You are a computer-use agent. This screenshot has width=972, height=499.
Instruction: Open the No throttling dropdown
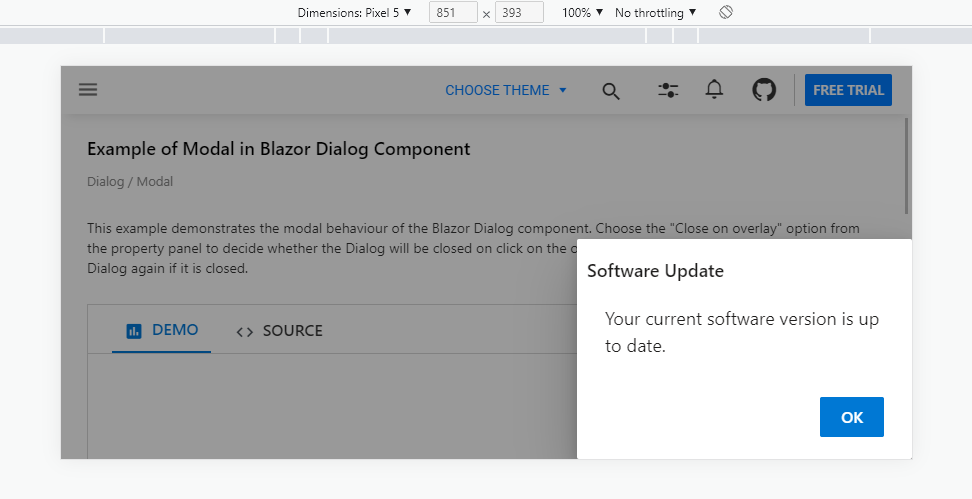tap(655, 12)
